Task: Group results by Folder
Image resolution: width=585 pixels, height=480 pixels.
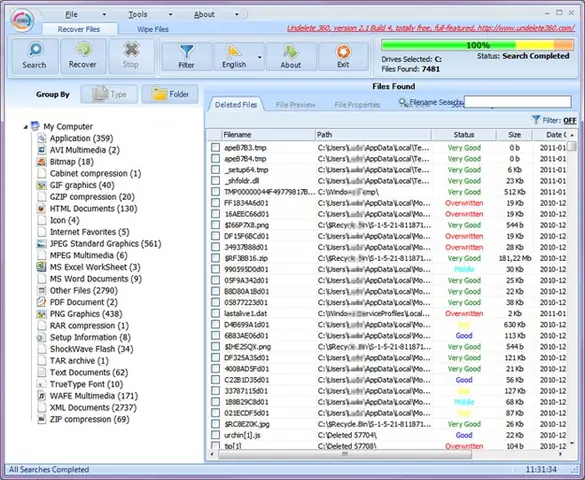Action: click(x=170, y=94)
